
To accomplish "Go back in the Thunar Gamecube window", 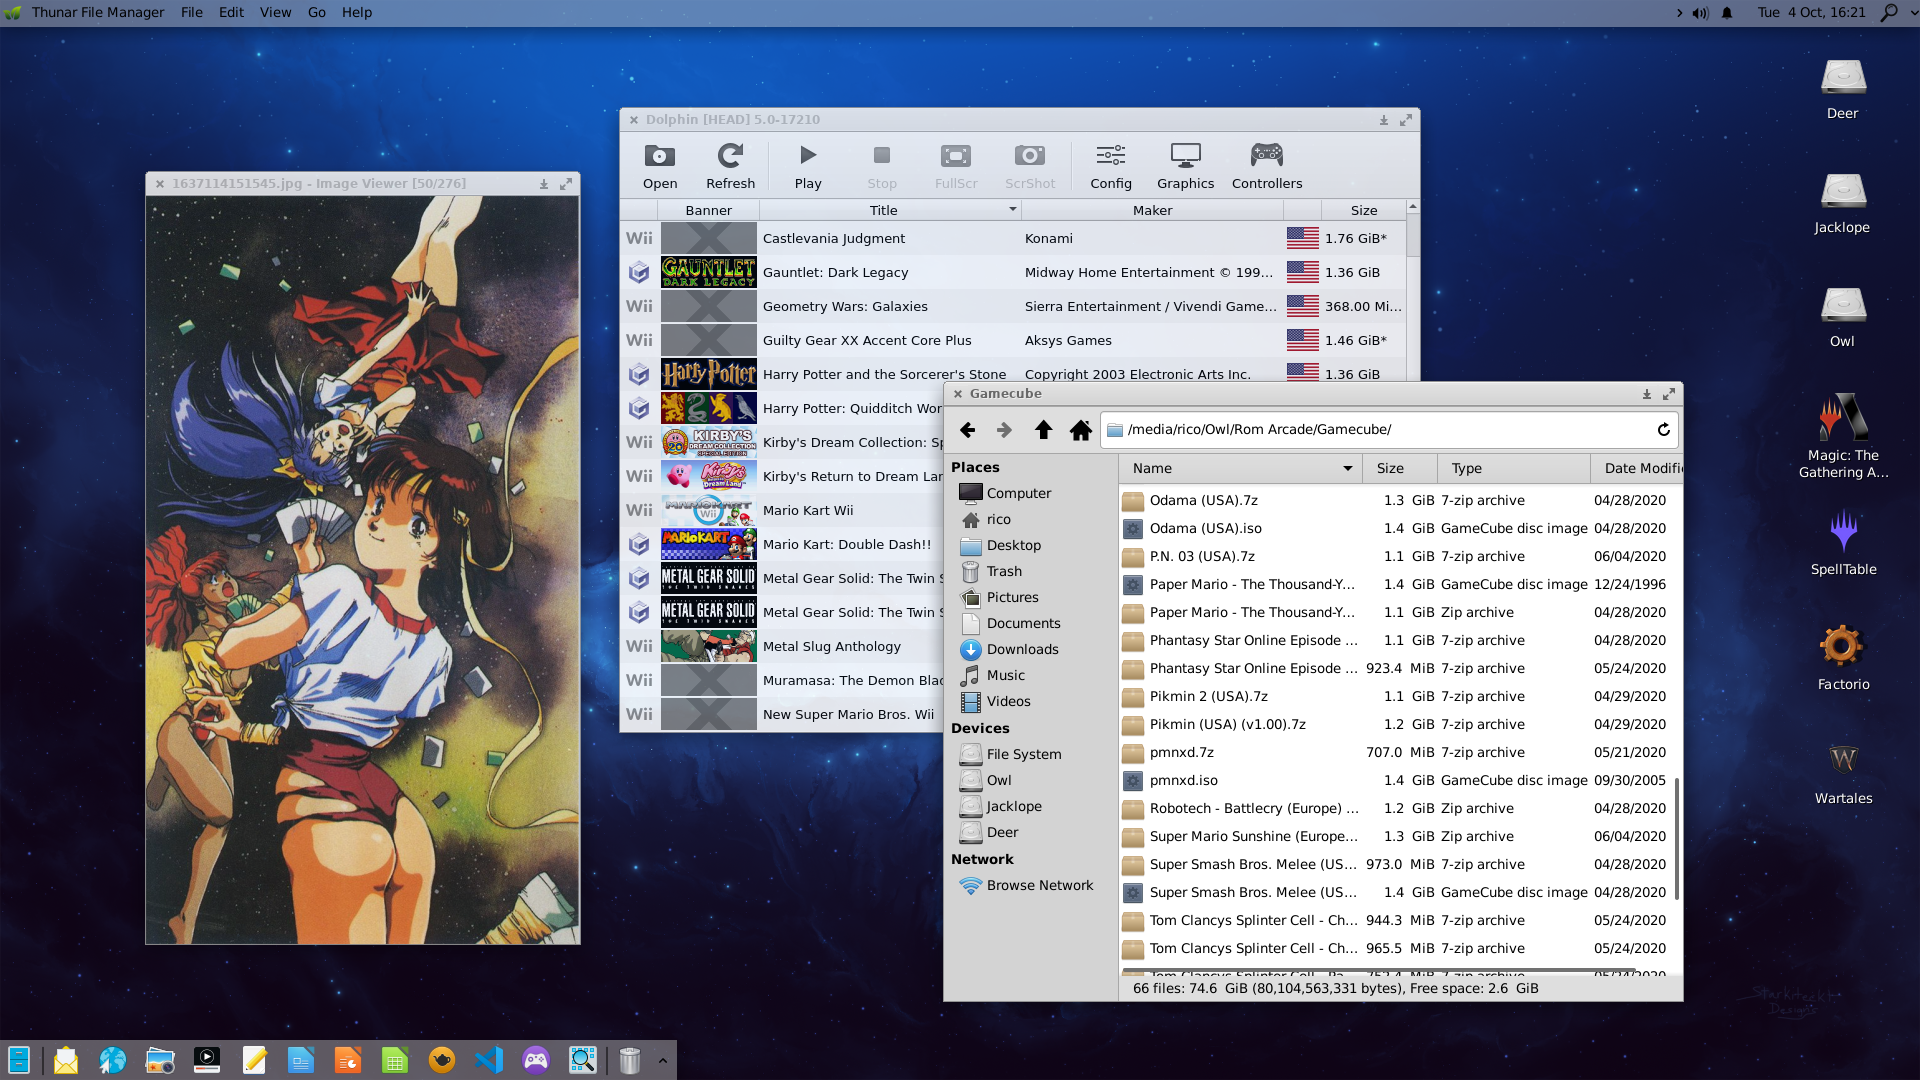I will [967, 430].
